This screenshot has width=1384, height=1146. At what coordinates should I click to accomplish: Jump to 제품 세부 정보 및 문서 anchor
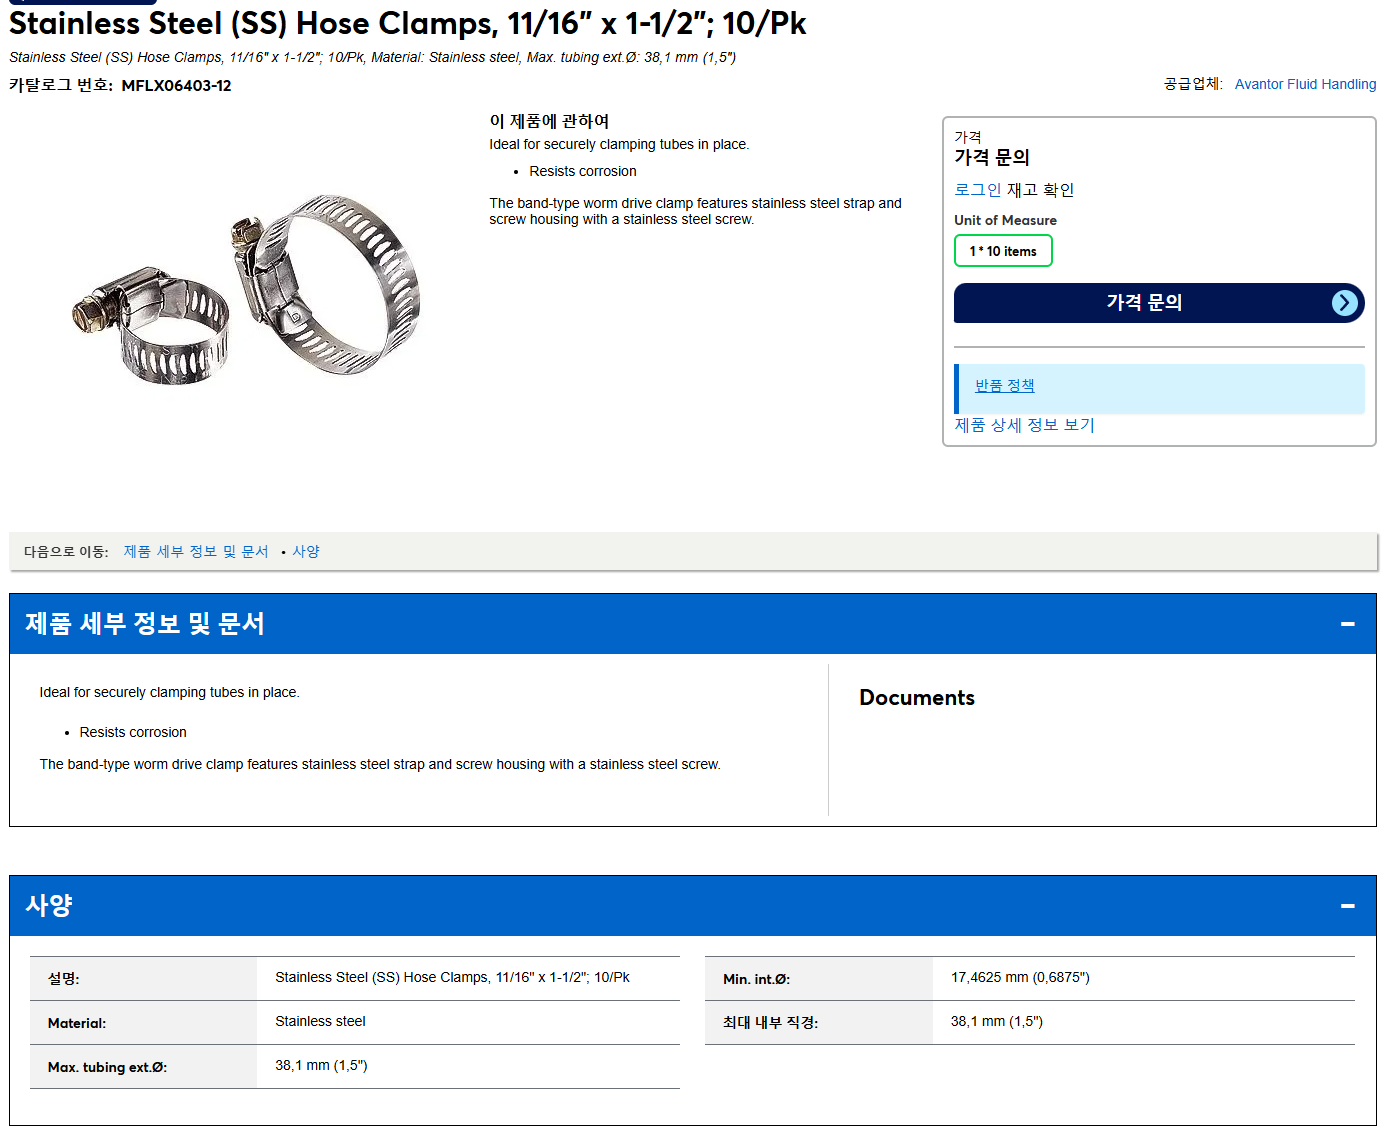pyautogui.click(x=196, y=552)
